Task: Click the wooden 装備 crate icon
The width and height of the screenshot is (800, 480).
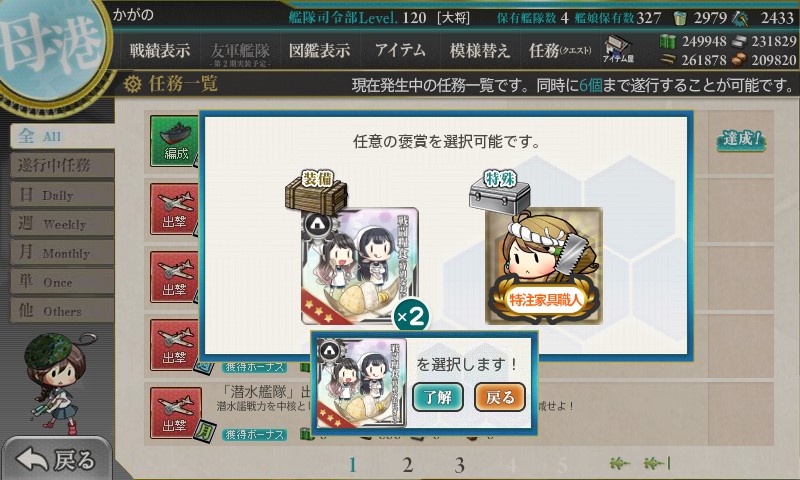Action: click(x=316, y=194)
